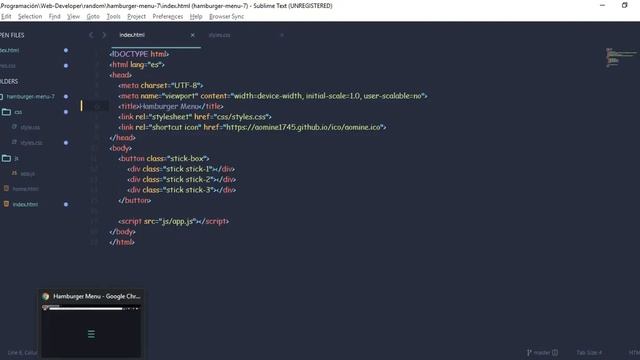Open the Browser Sync menu
640x360 pixels.
coord(227,16)
